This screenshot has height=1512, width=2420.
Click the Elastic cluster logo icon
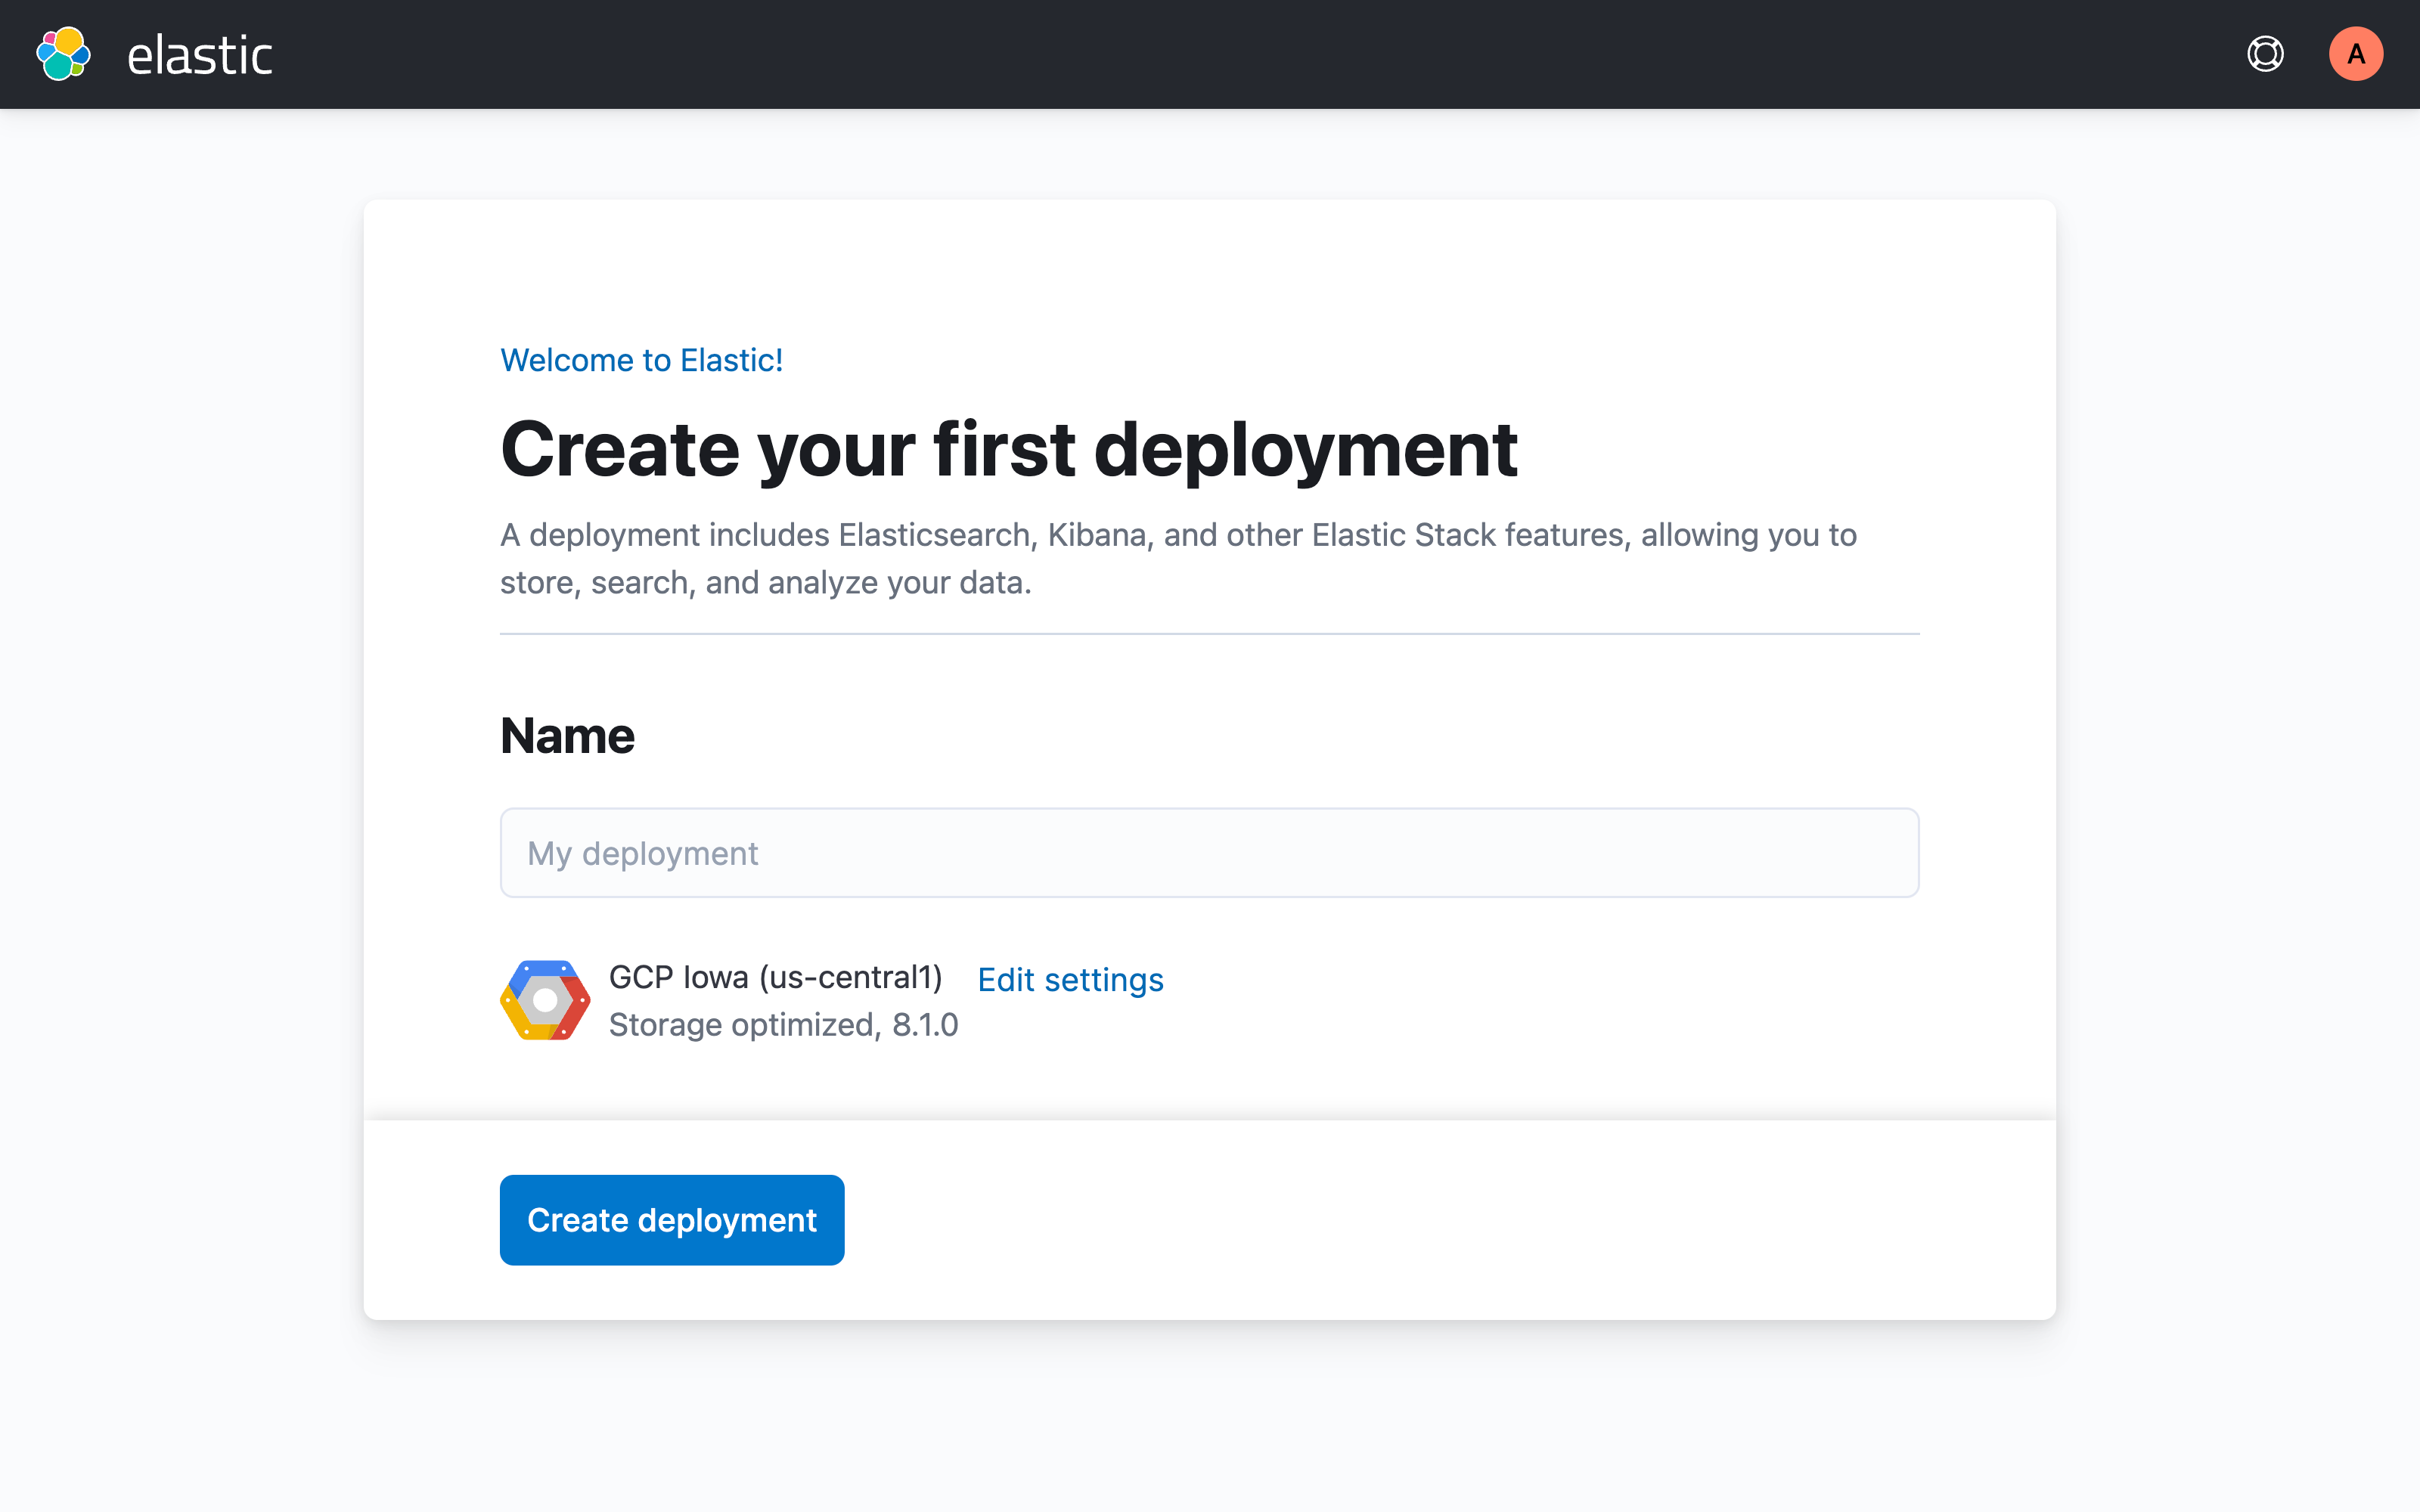click(63, 54)
